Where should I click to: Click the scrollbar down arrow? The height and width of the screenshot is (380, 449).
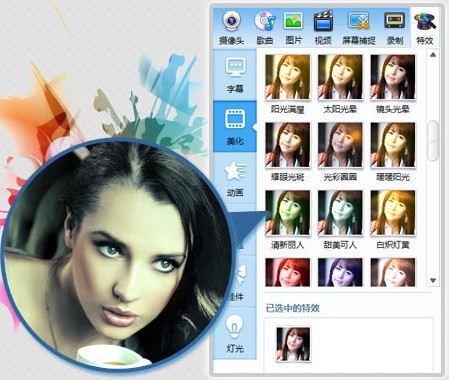pos(433,280)
